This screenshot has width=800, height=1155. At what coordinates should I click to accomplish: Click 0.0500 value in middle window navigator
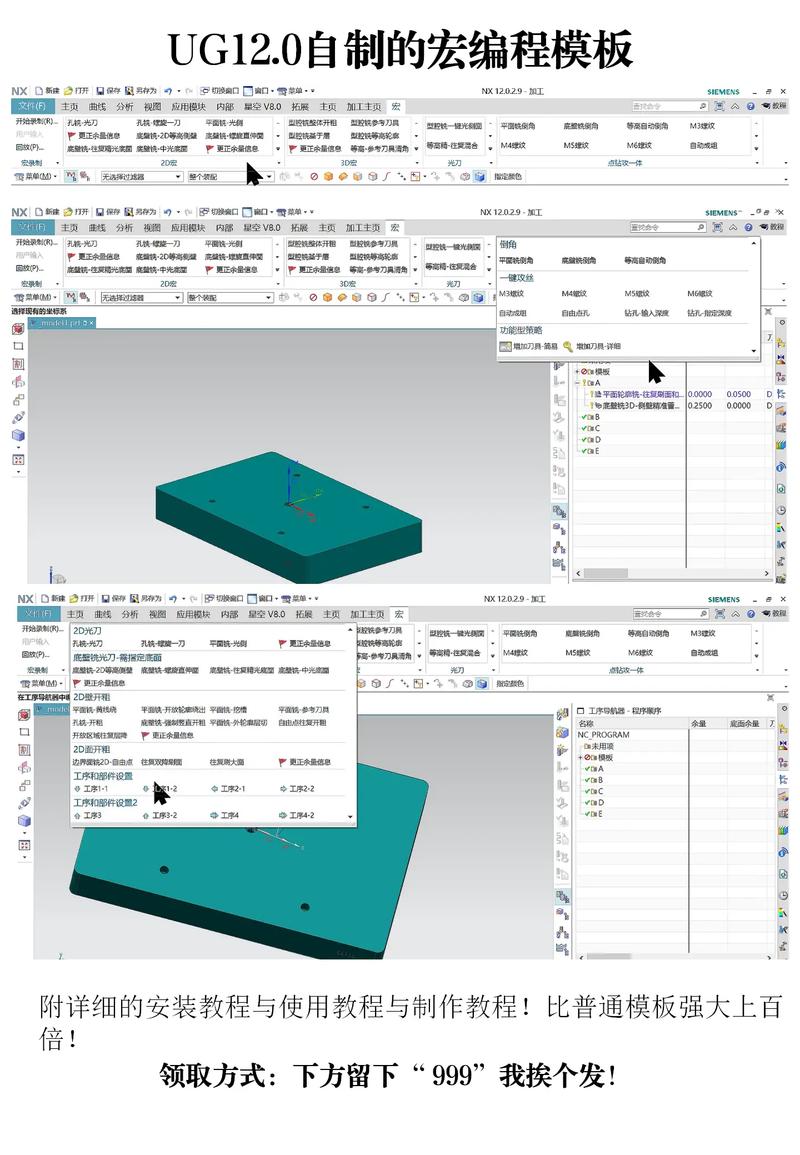[x=739, y=395]
